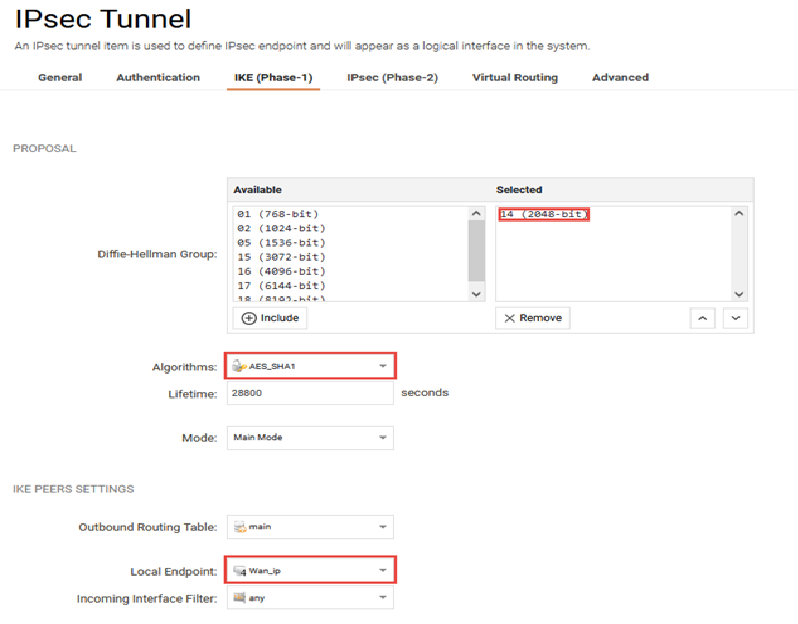Go to IPsec (Phase-2) tab
The height and width of the screenshot is (624, 798).
point(392,77)
